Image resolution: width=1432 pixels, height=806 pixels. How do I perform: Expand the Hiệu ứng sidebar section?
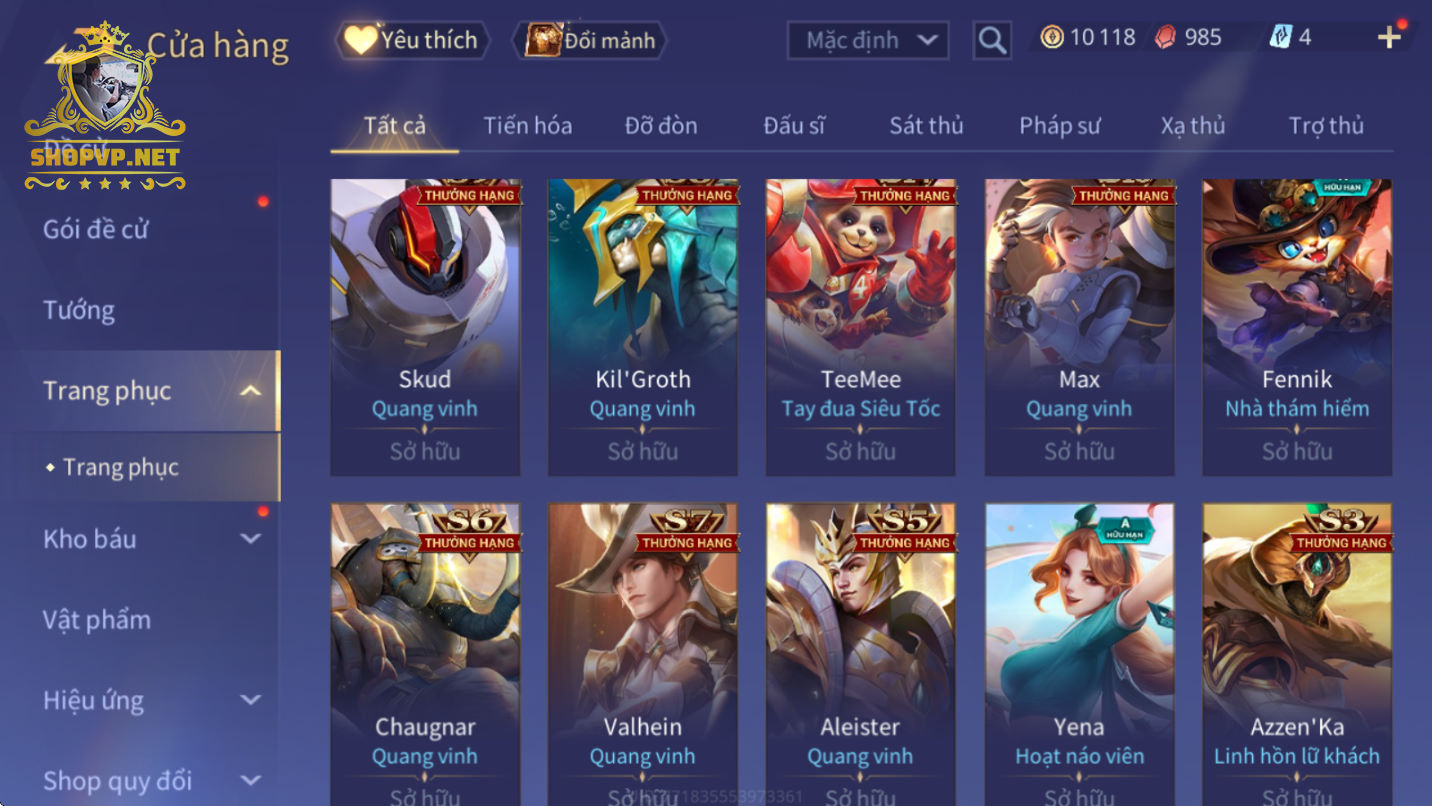[251, 700]
